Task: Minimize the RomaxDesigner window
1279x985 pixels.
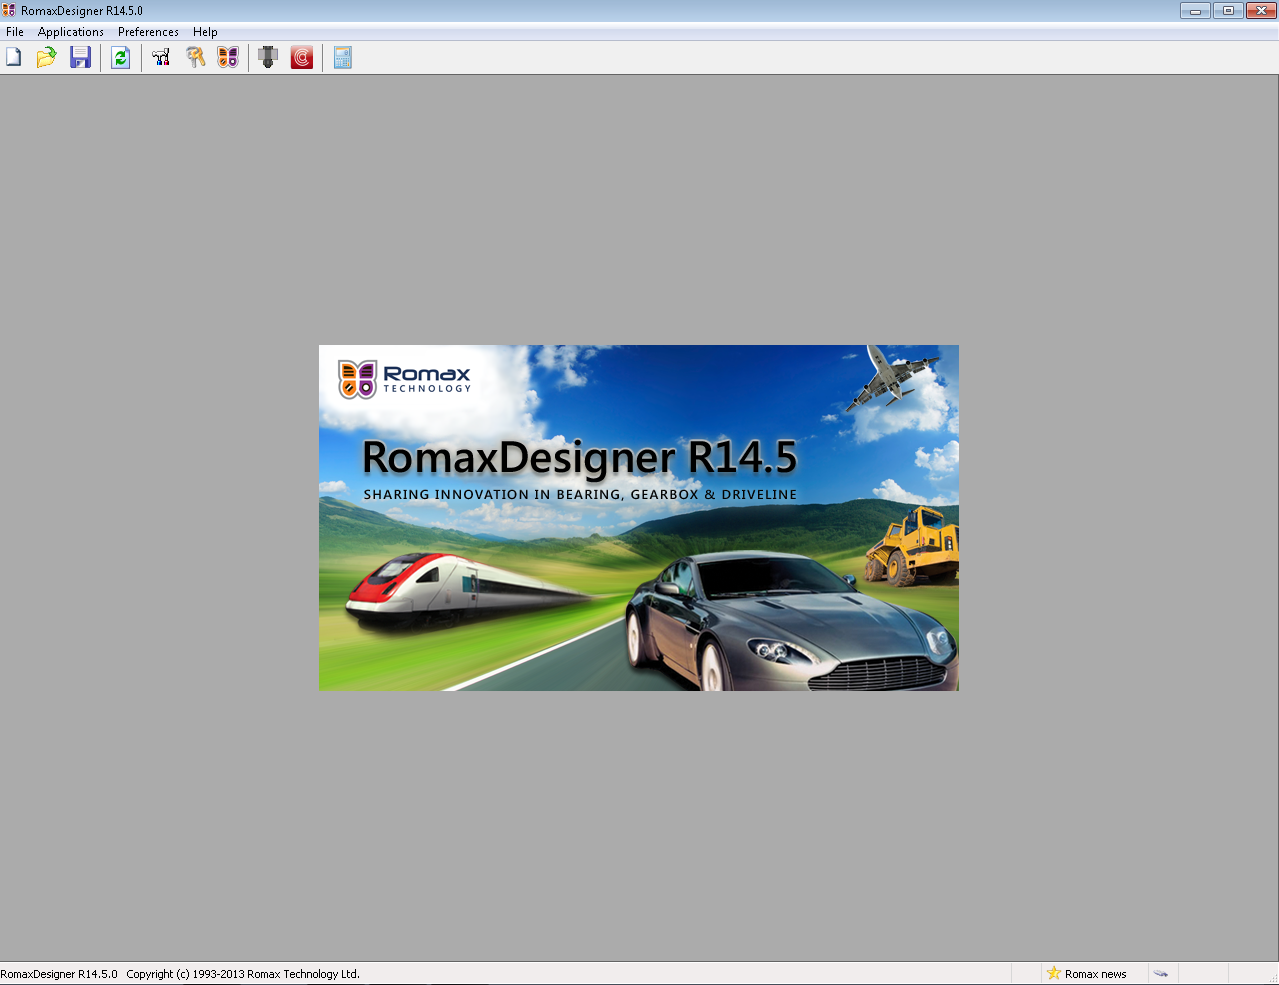Action: click(1195, 11)
